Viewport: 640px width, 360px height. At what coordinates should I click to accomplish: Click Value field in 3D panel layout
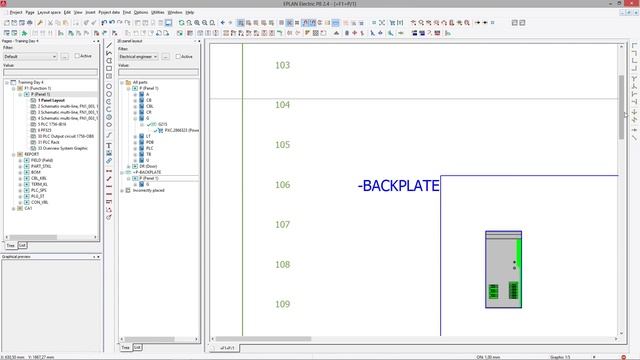pyautogui.click(x=158, y=72)
